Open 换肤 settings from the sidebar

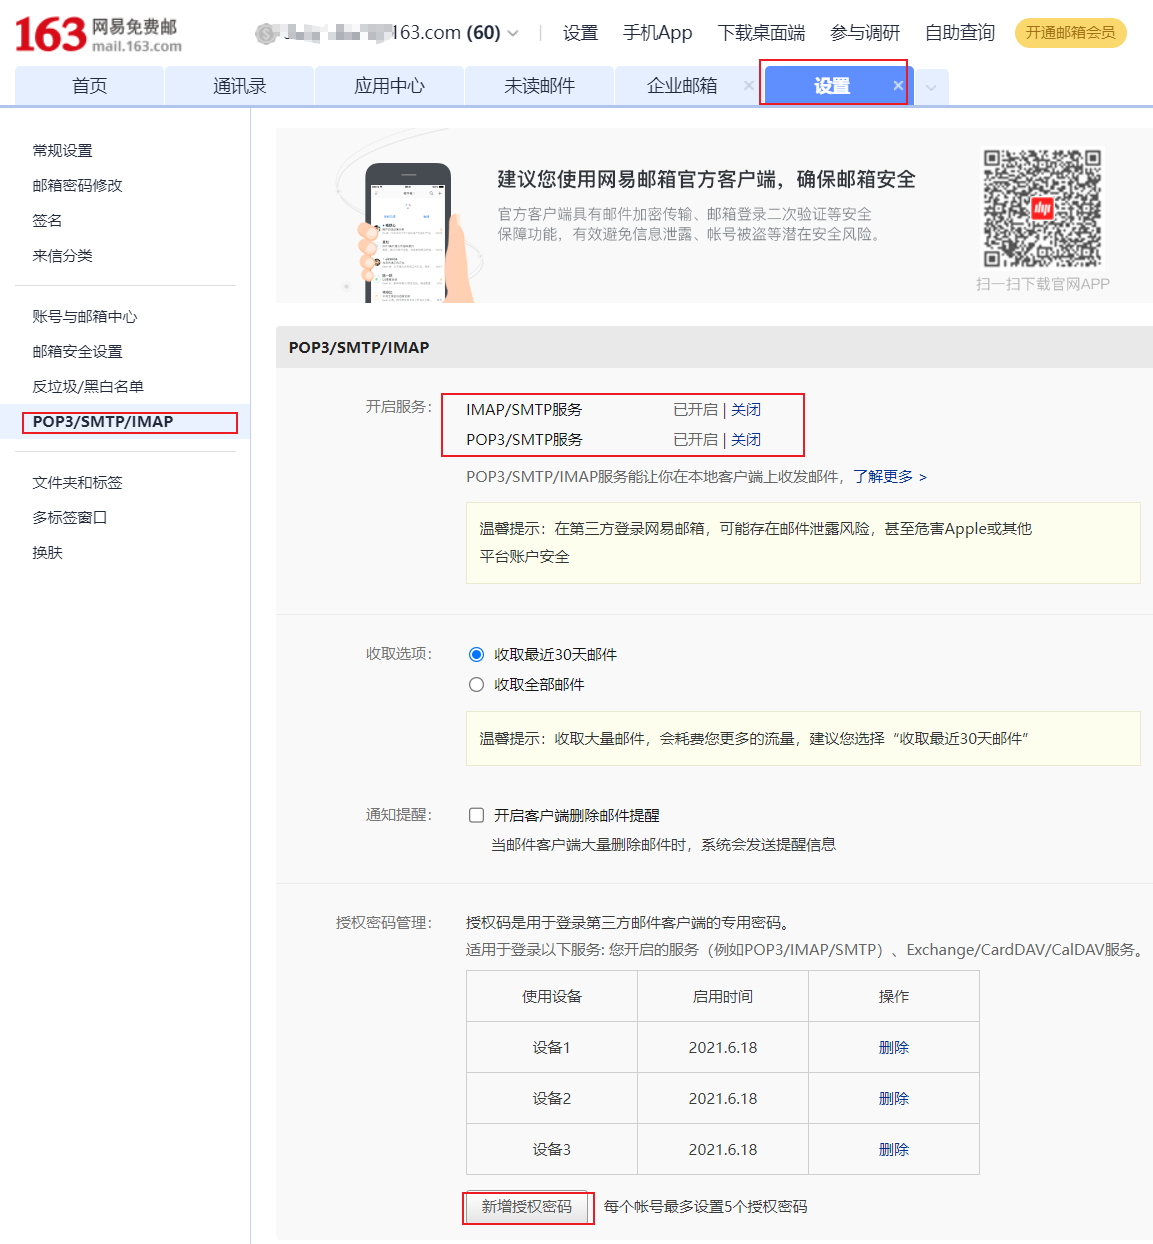[x=46, y=552]
